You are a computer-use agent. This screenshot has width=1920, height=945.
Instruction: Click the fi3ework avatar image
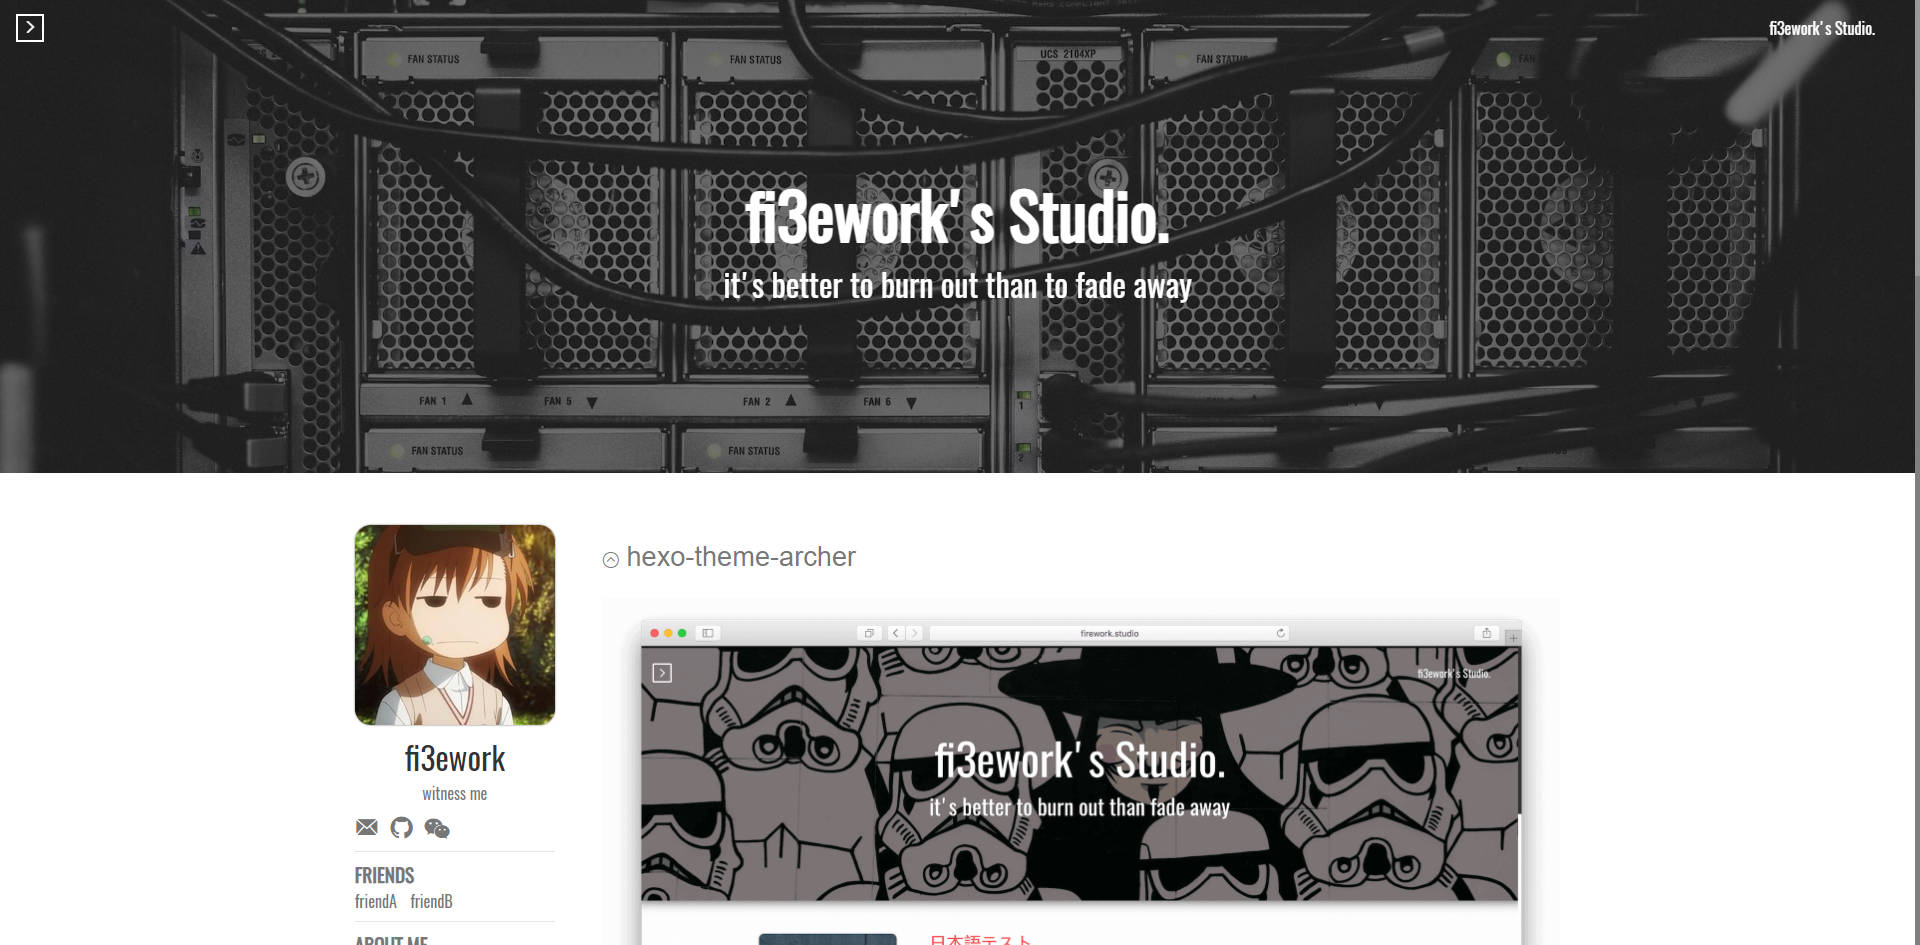pyautogui.click(x=455, y=625)
